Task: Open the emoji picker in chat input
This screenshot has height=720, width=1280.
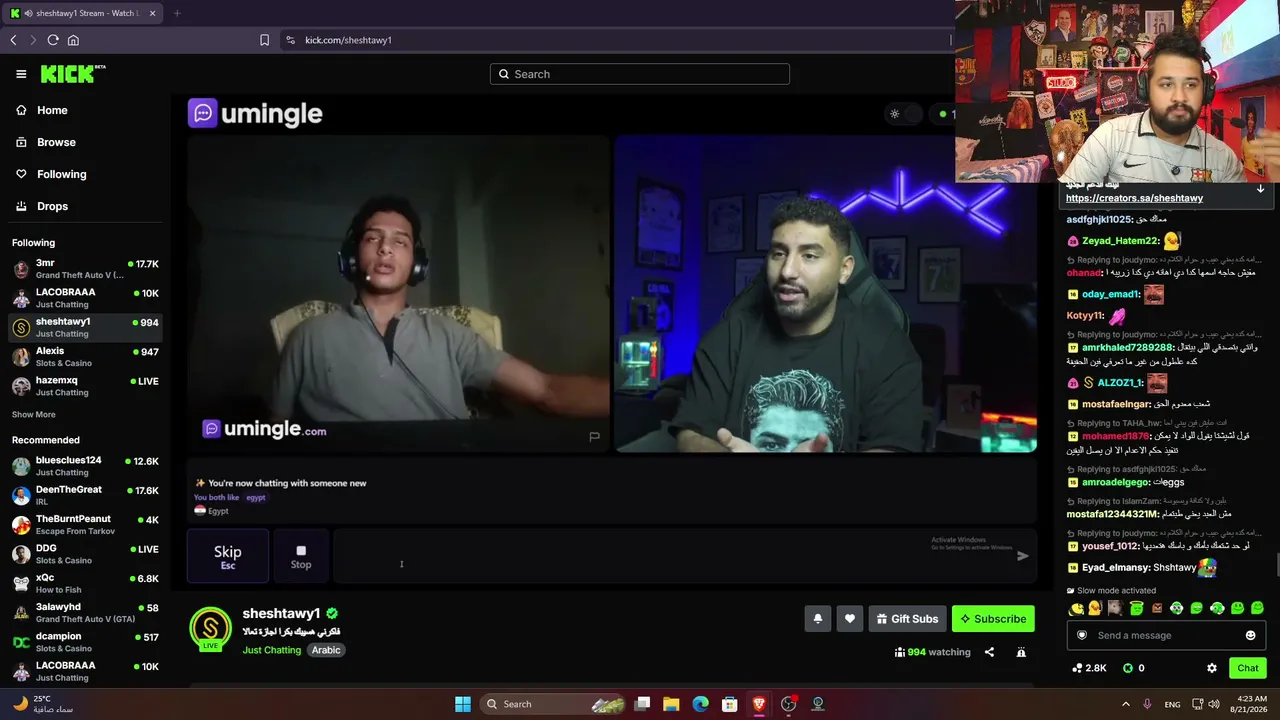Action: [1250, 635]
